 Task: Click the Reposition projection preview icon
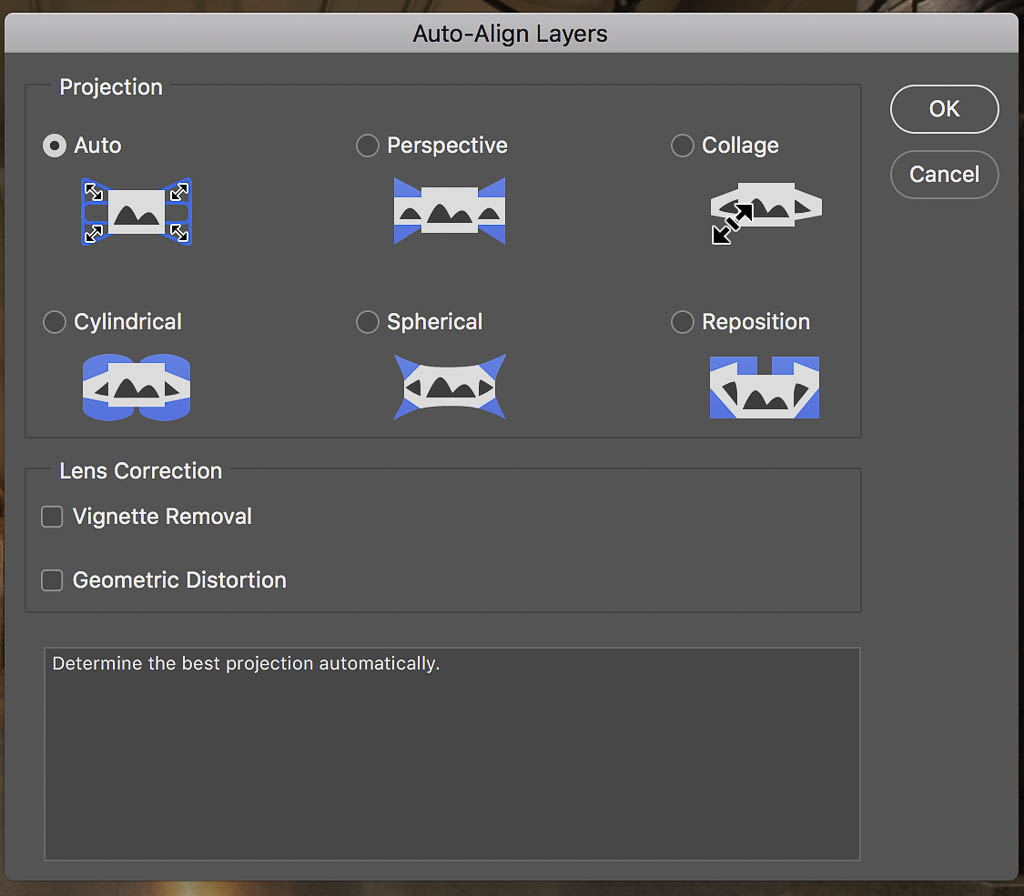point(764,387)
